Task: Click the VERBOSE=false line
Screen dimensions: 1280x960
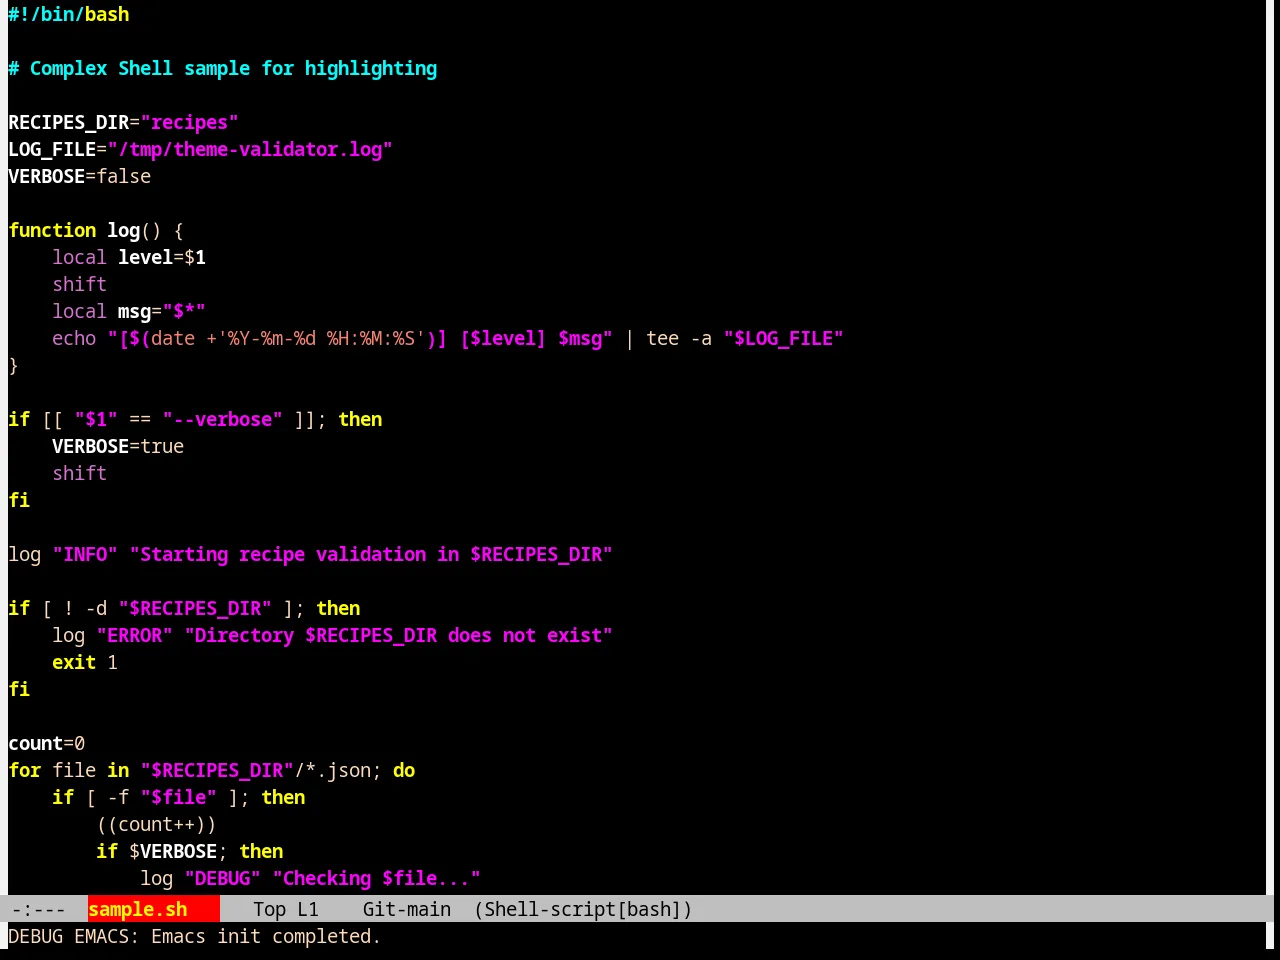Action: 80,176
